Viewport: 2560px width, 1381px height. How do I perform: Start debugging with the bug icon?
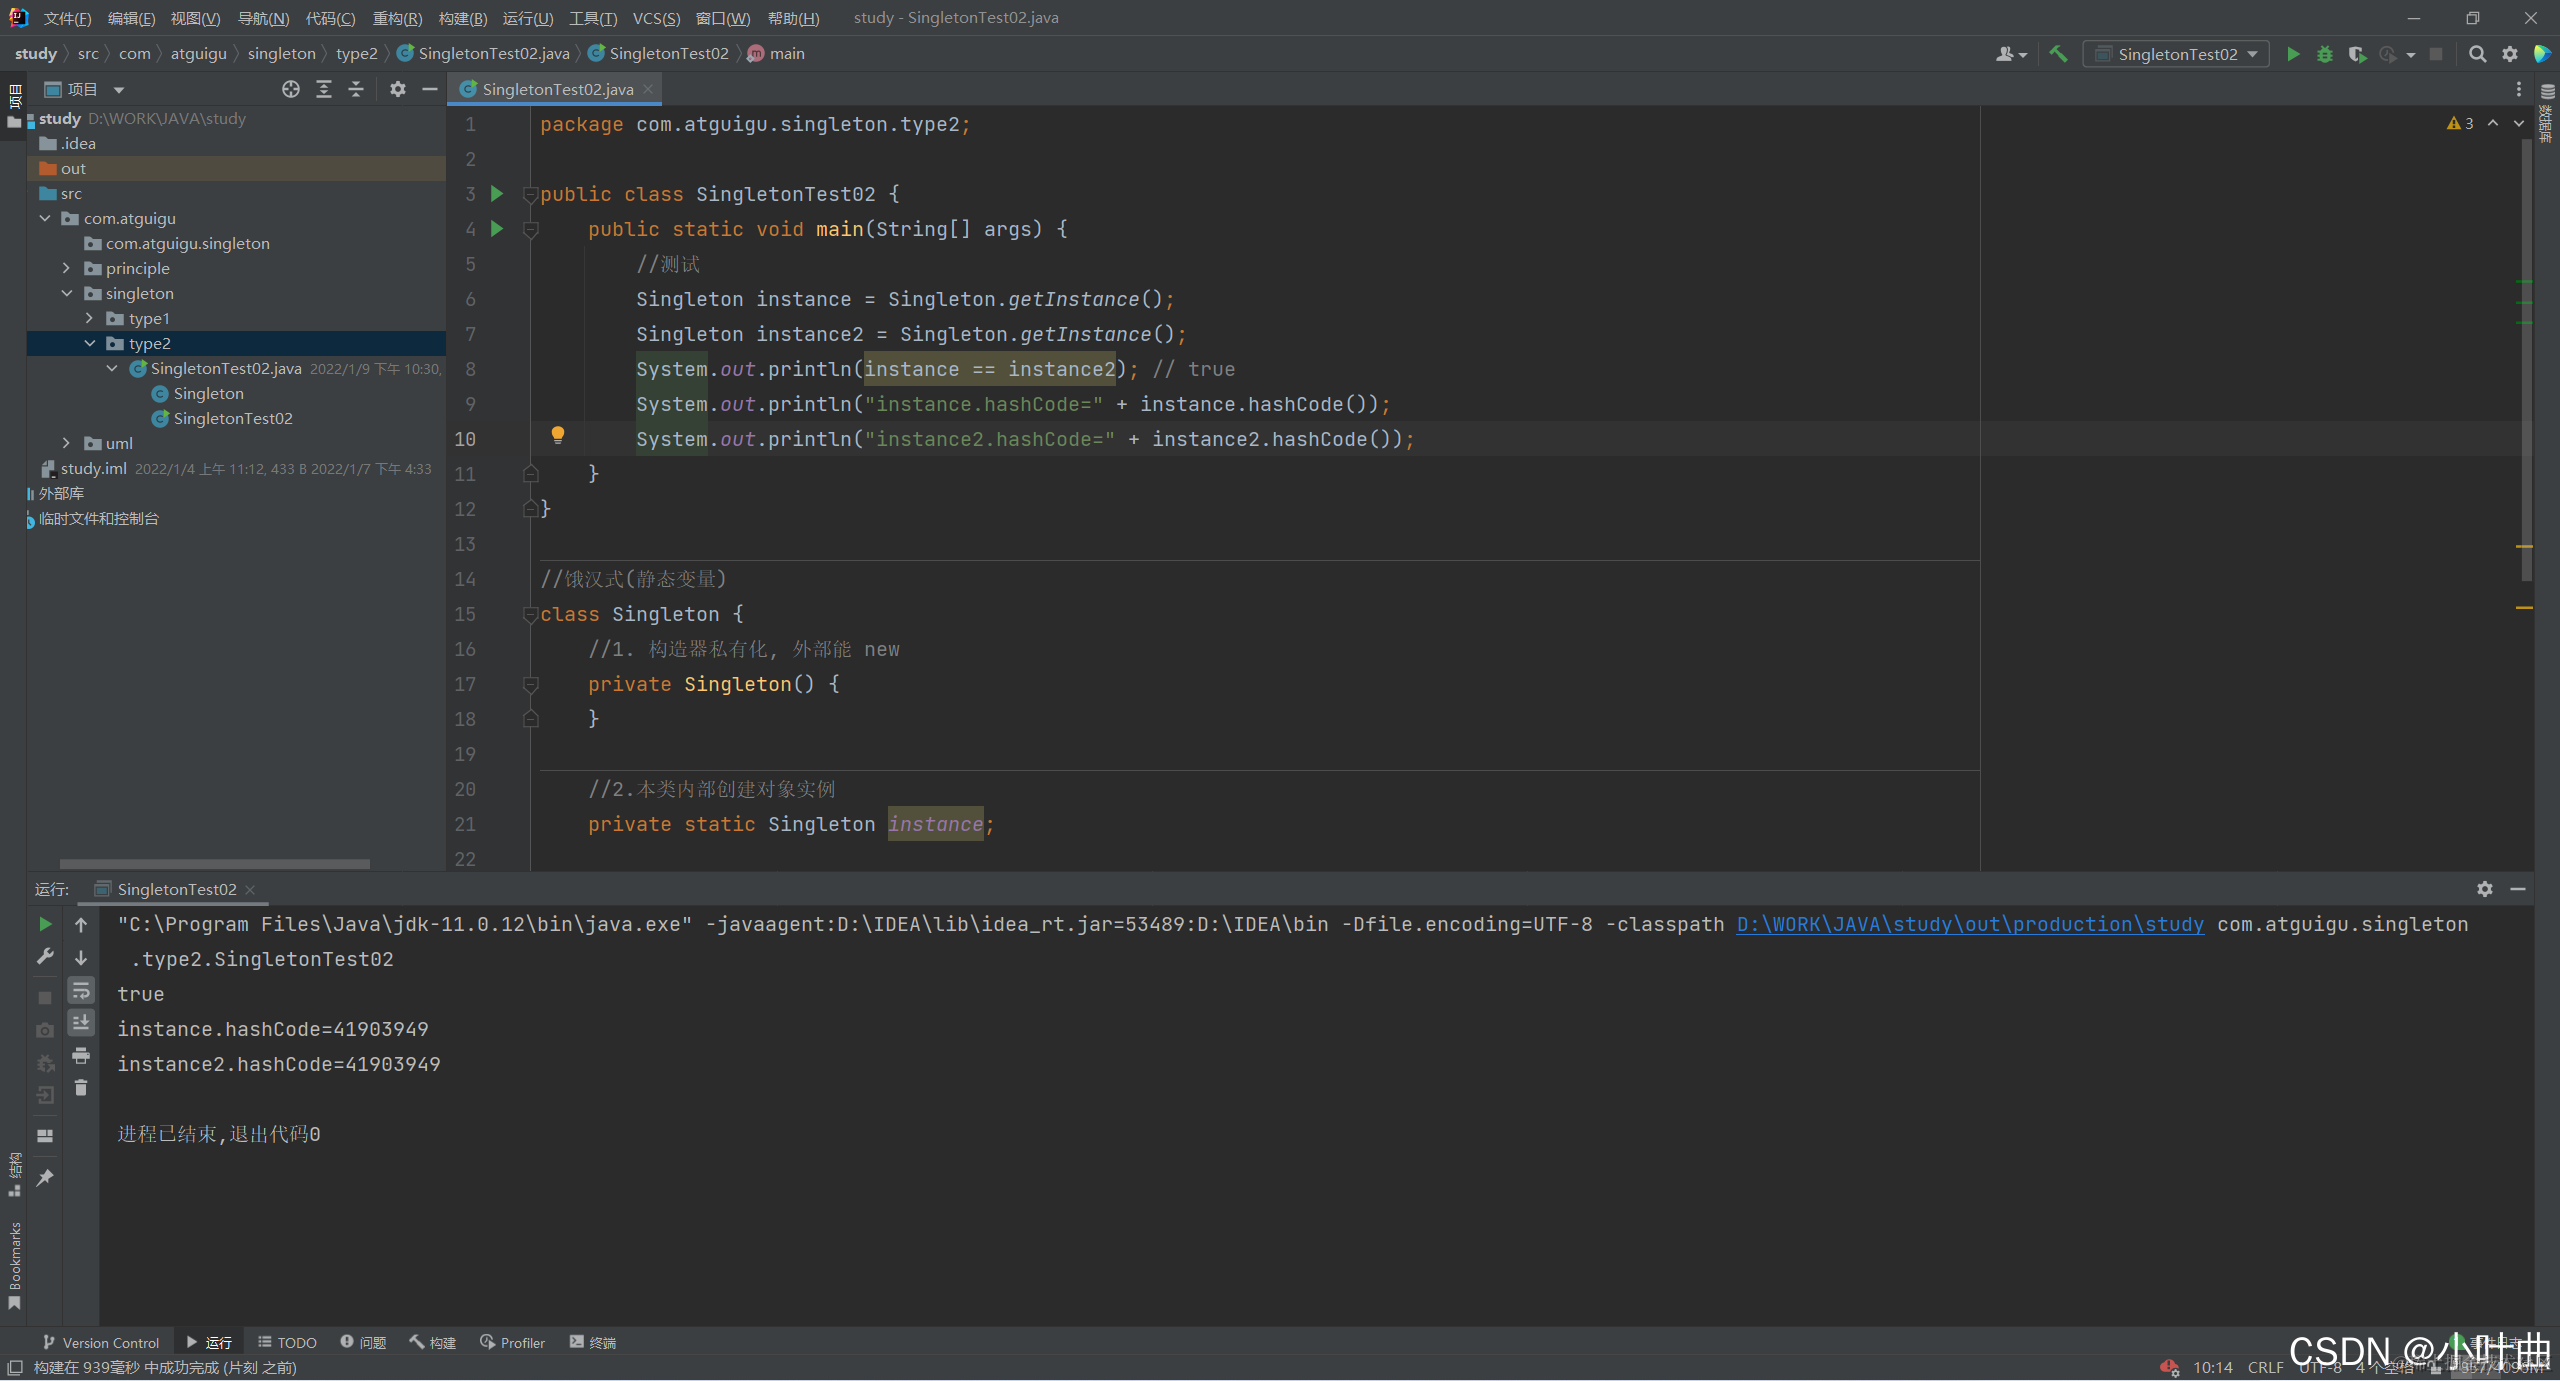click(x=2324, y=54)
